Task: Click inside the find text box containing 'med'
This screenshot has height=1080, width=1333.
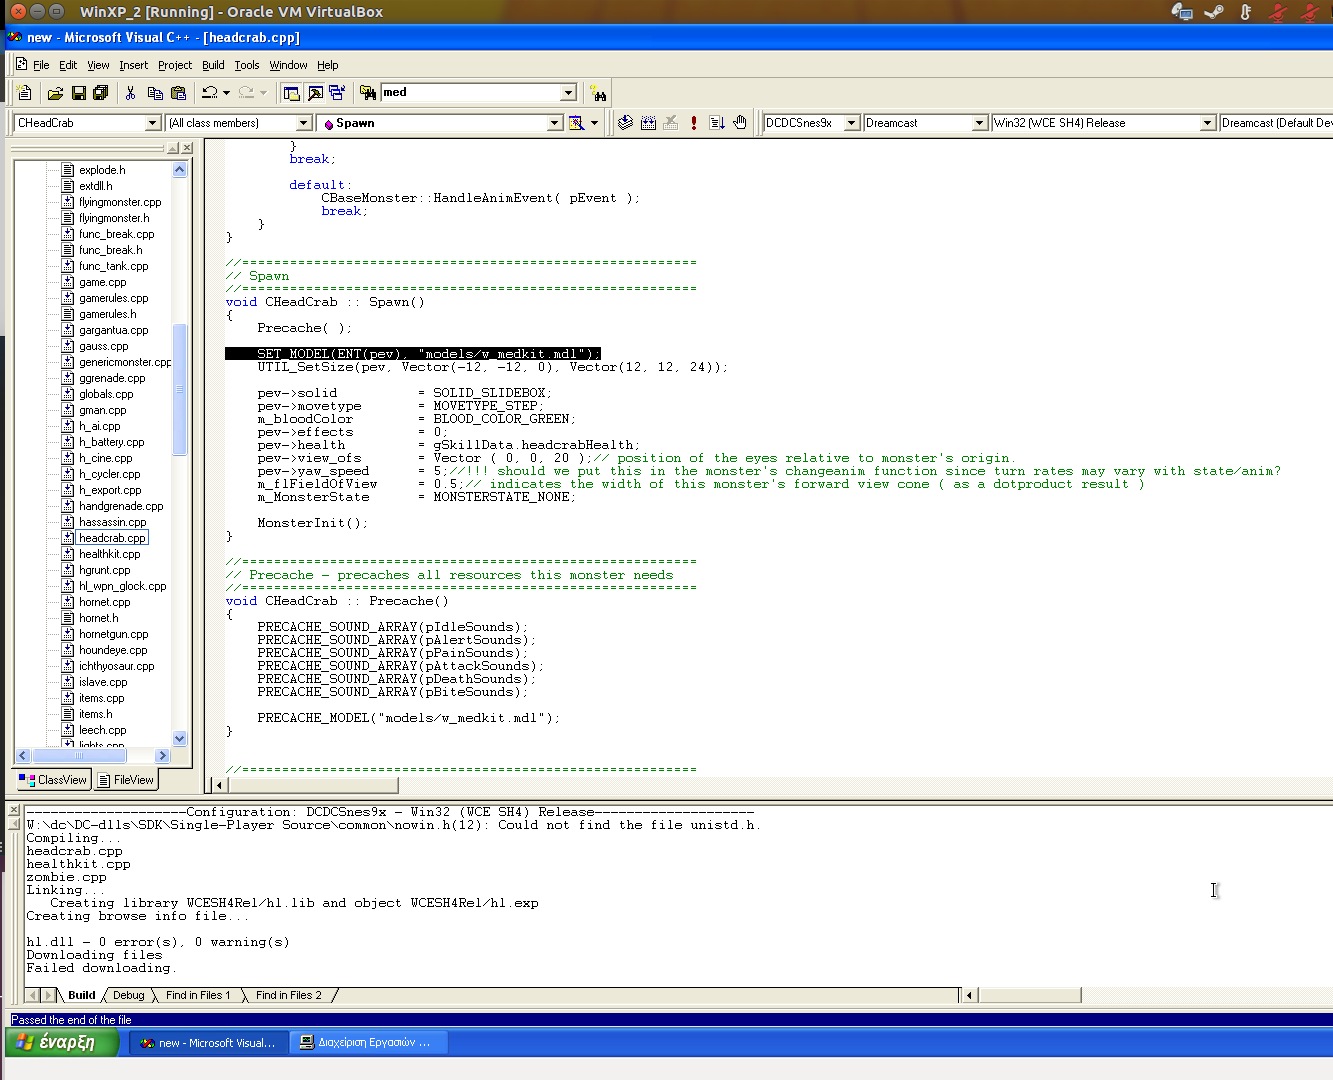Action: pos(470,93)
